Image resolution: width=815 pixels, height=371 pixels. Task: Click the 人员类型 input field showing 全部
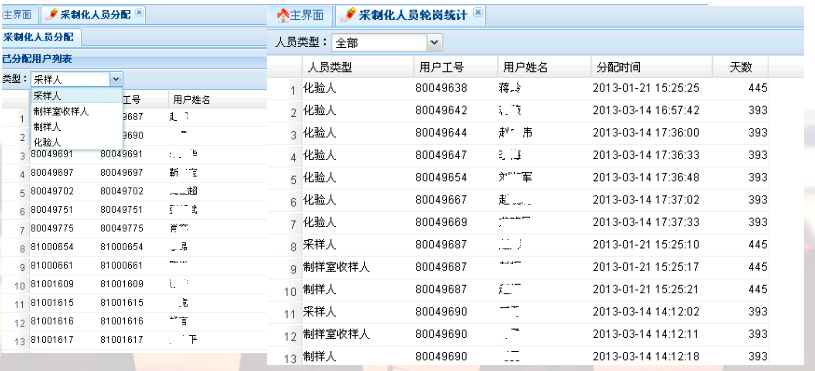point(379,43)
